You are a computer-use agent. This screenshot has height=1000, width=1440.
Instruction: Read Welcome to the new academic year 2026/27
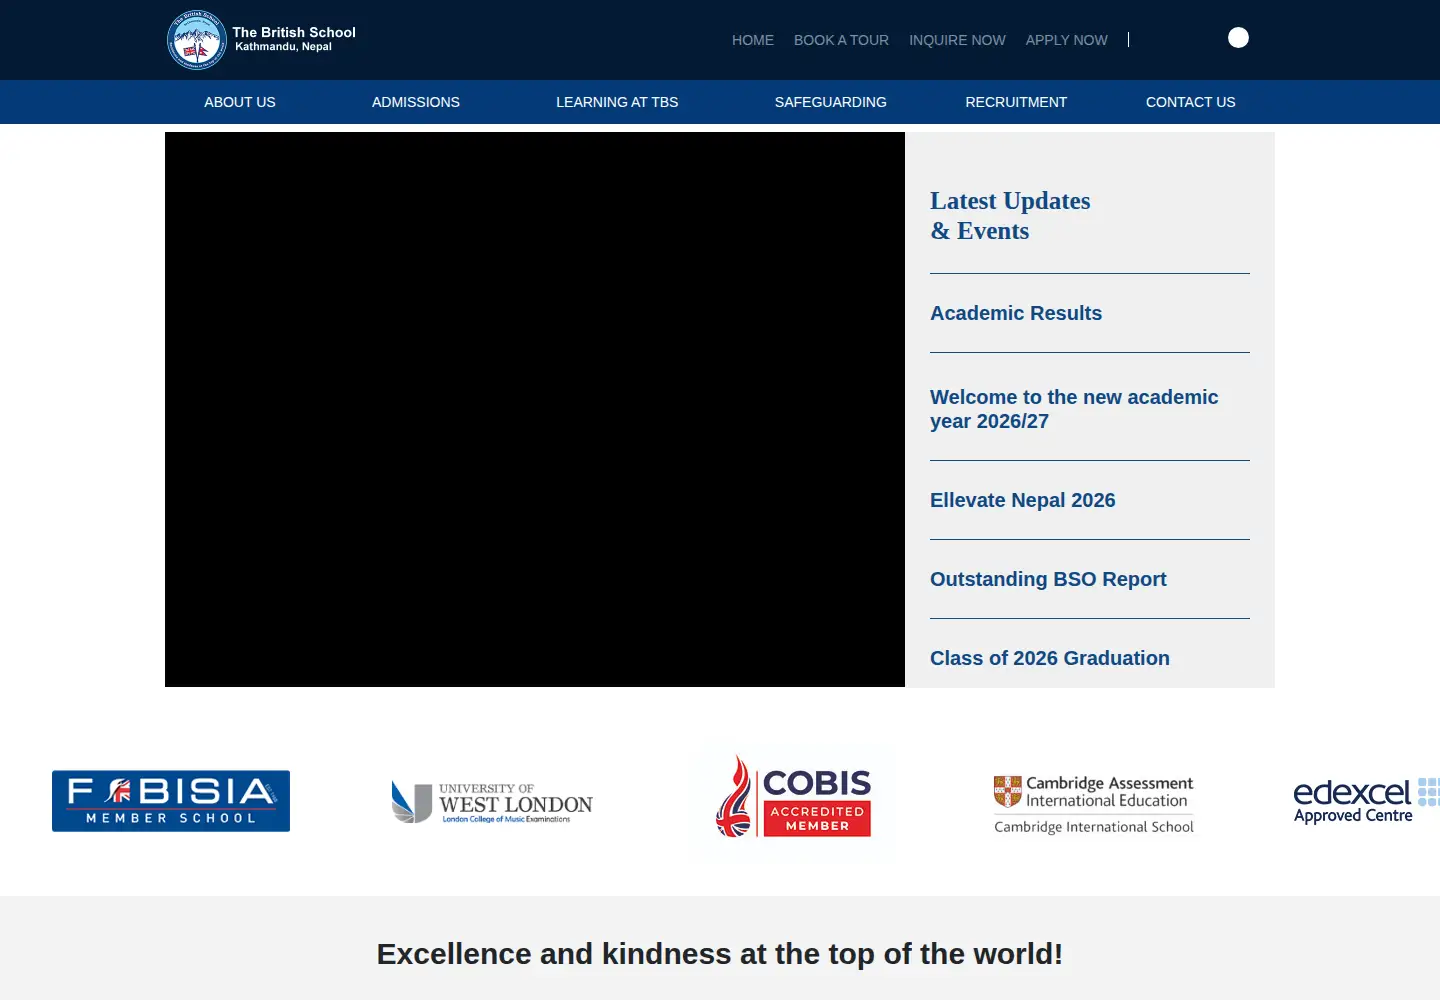[x=1074, y=409]
